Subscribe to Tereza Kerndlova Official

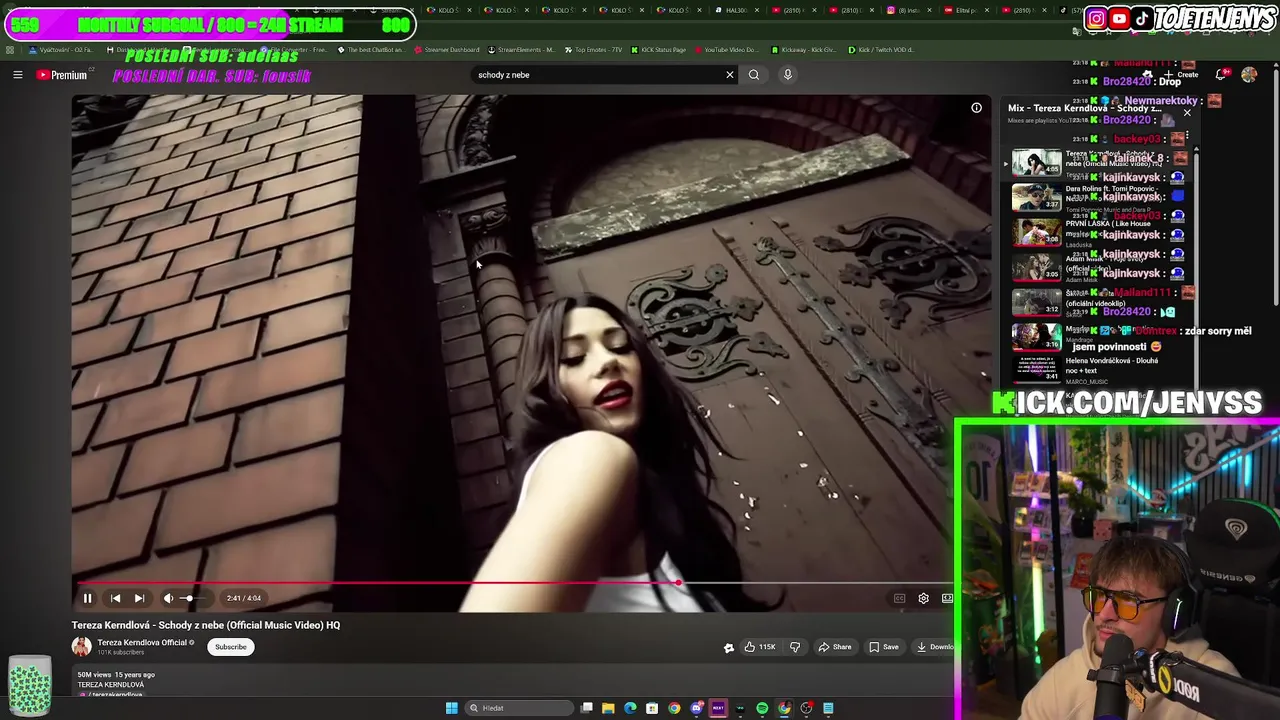[x=230, y=647]
